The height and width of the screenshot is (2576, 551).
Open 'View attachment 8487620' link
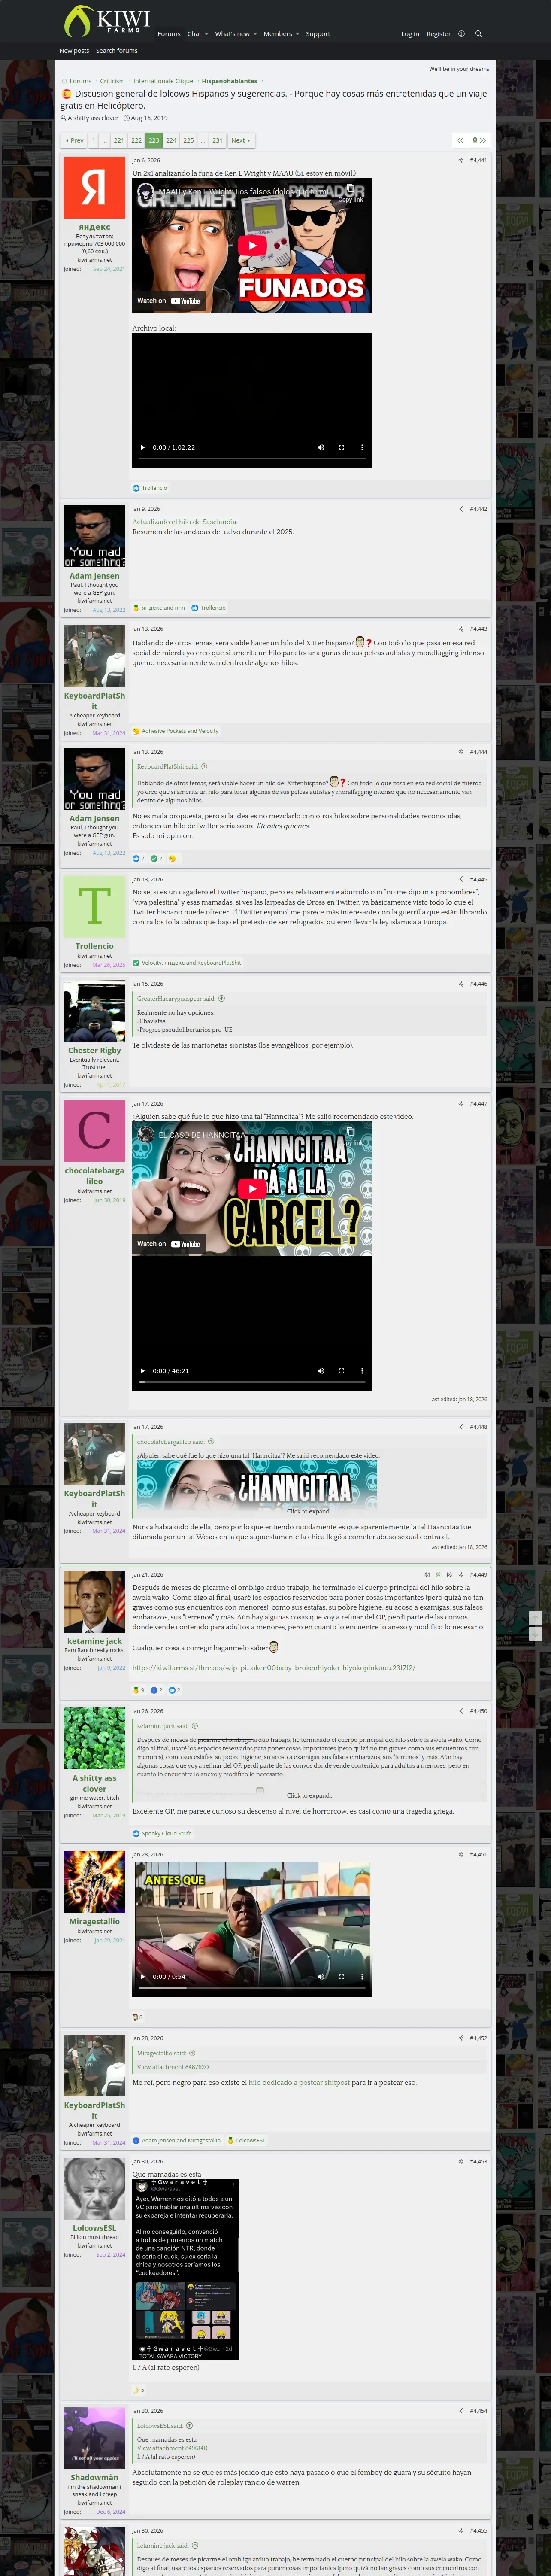(x=173, y=2066)
